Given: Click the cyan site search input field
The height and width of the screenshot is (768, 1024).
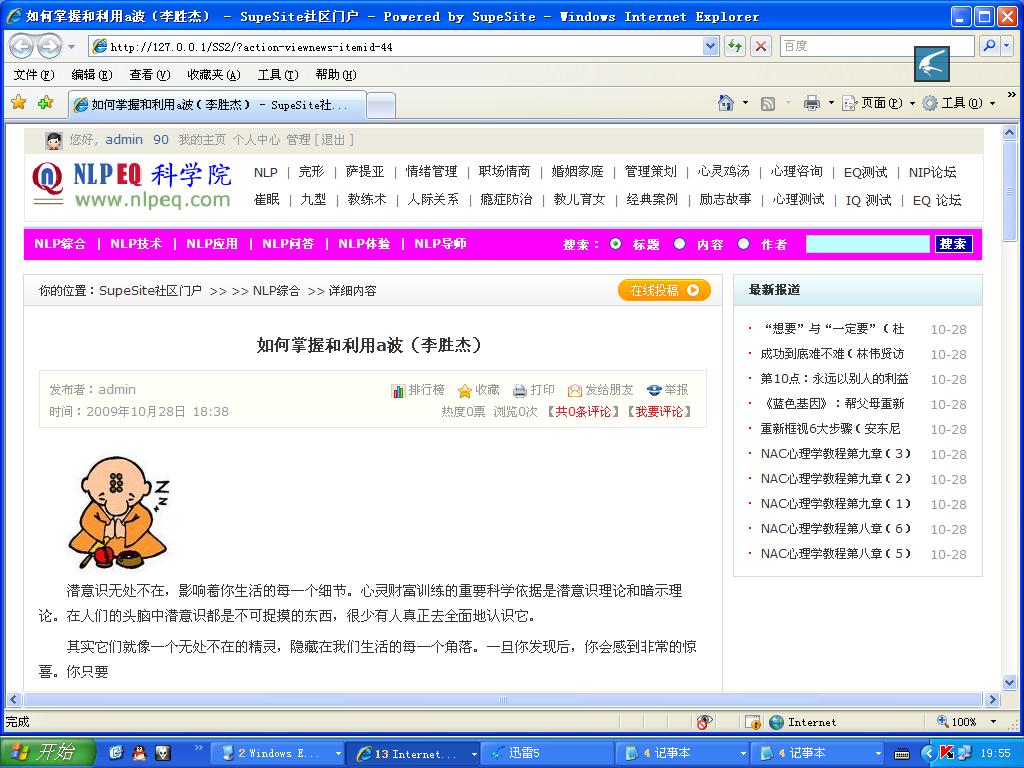Looking at the screenshot, I should [867, 244].
